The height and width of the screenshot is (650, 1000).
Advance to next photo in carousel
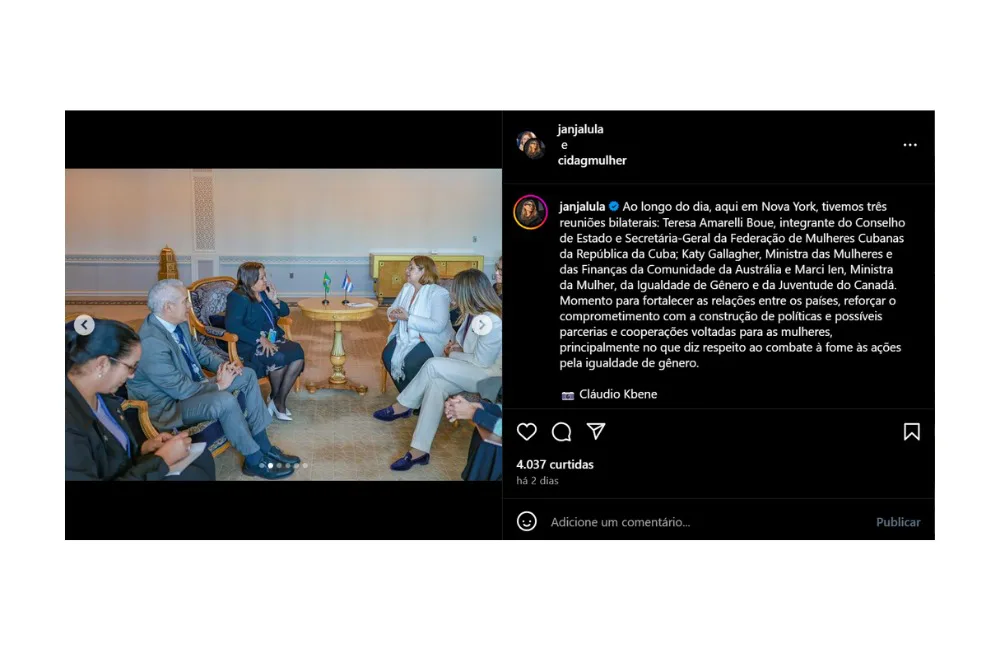482,325
